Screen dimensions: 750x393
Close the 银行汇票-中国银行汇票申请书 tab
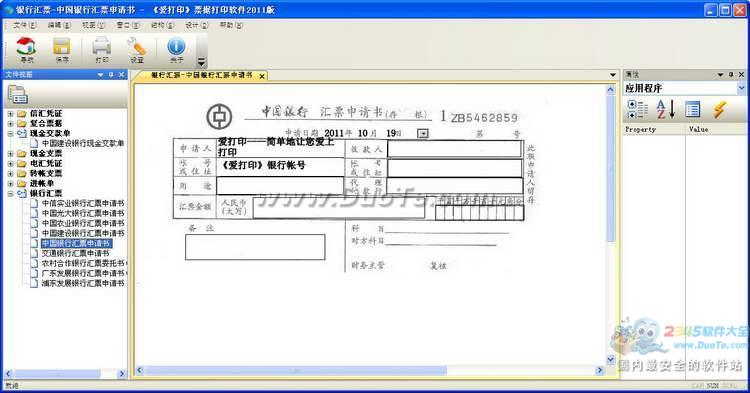262,76
